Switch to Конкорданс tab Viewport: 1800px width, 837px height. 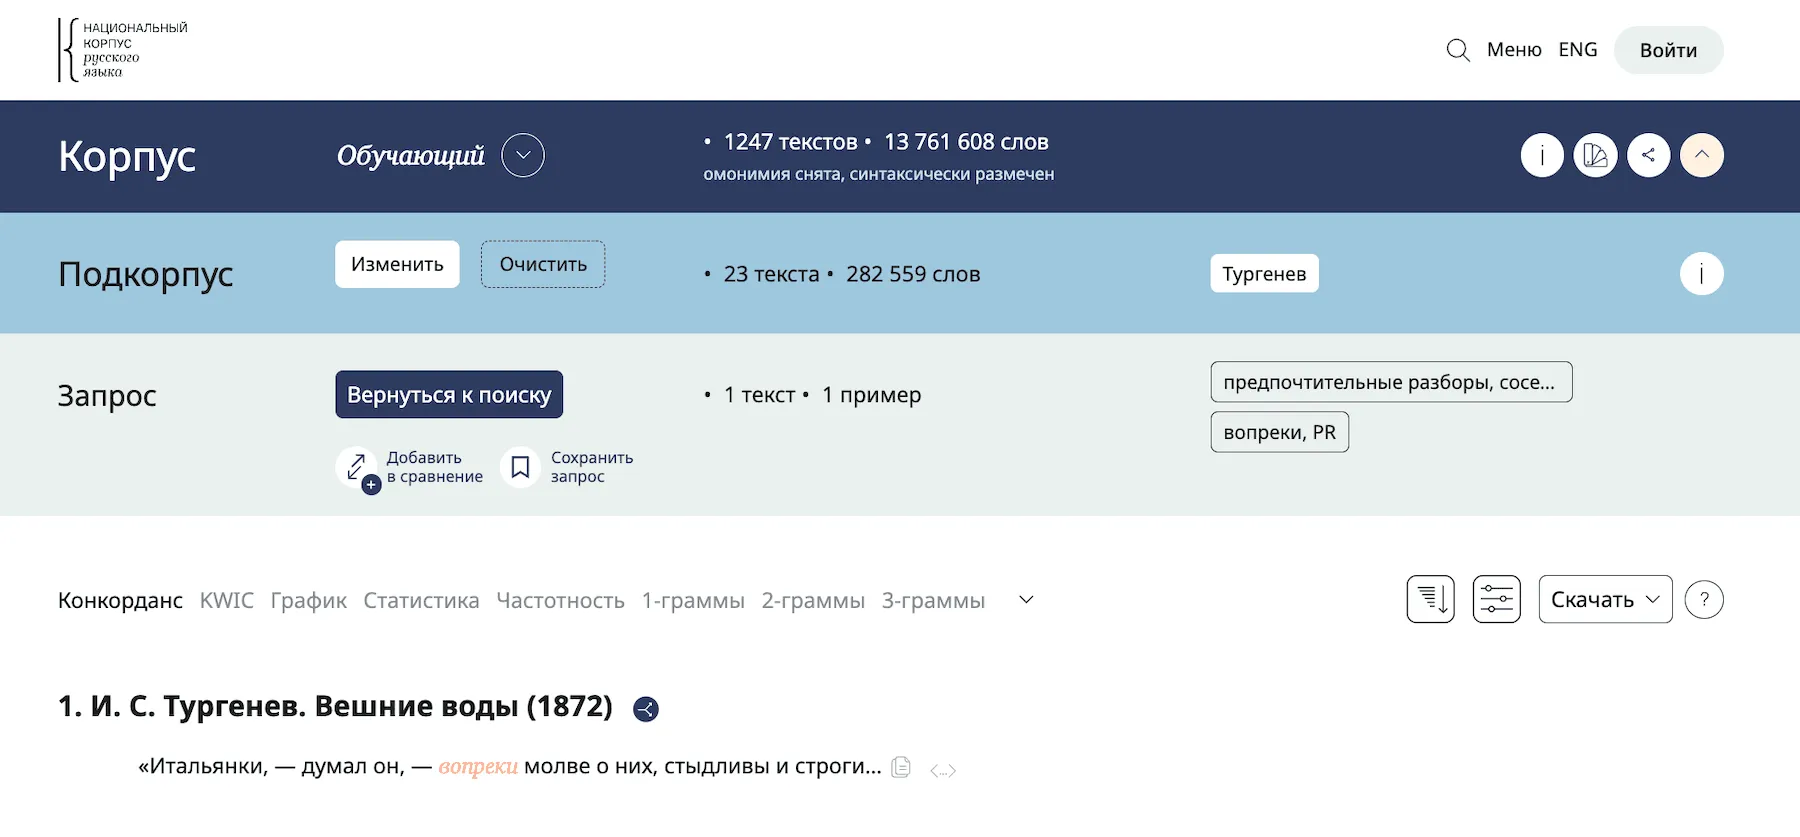point(120,600)
